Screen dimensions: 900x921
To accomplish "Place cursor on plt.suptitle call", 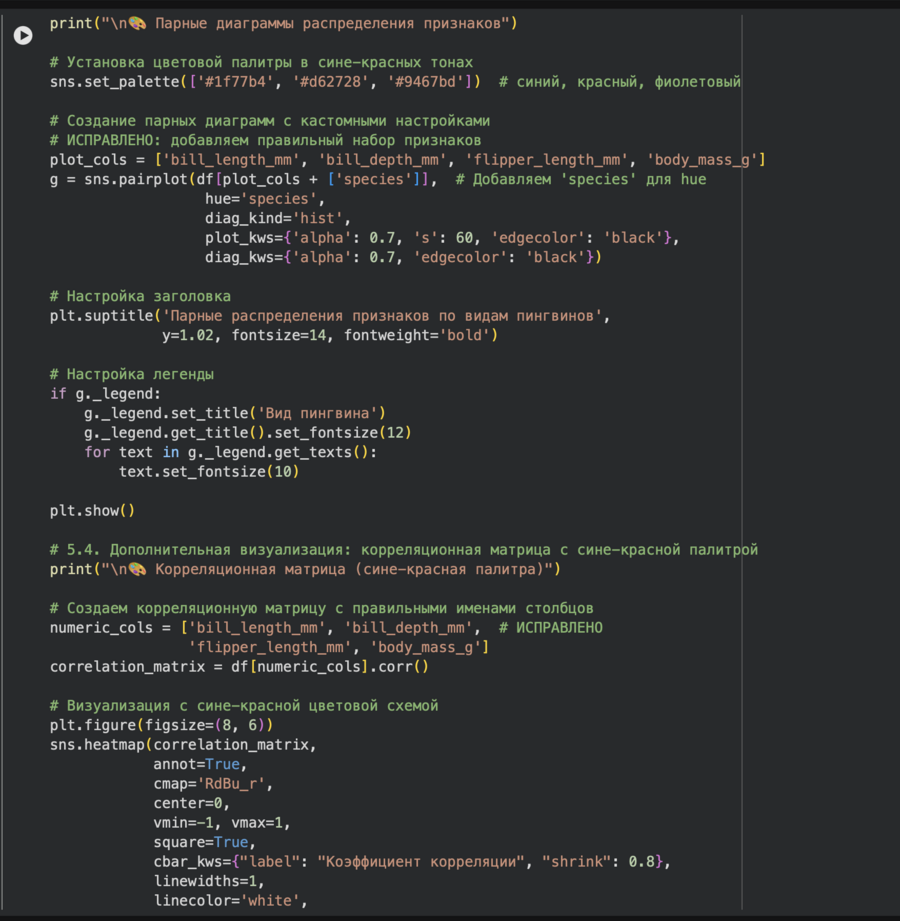I will [x=101, y=316].
